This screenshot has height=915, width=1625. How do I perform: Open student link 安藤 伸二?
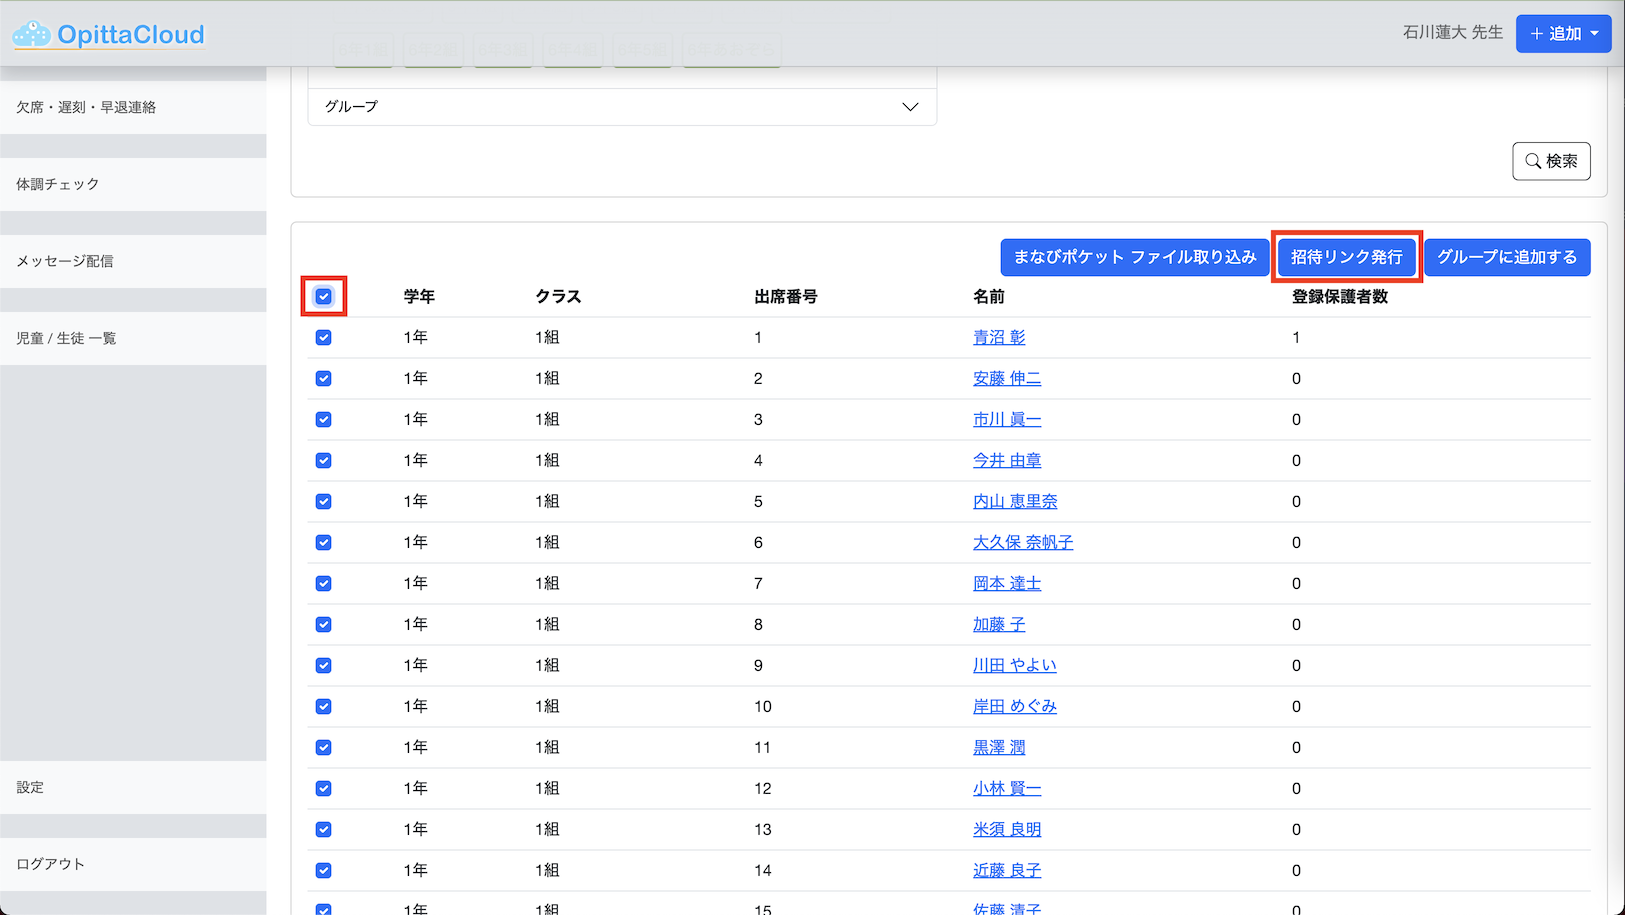(1007, 378)
